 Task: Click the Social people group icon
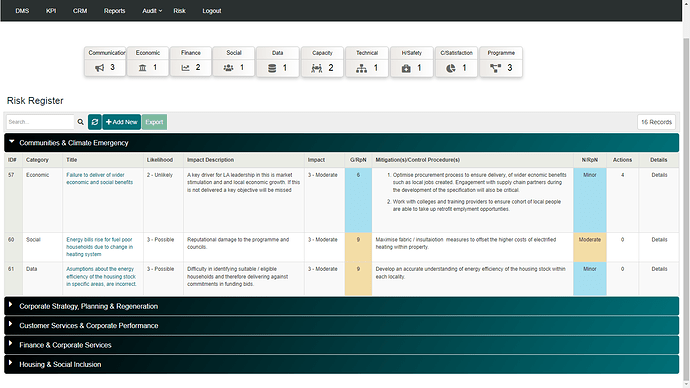point(228,68)
